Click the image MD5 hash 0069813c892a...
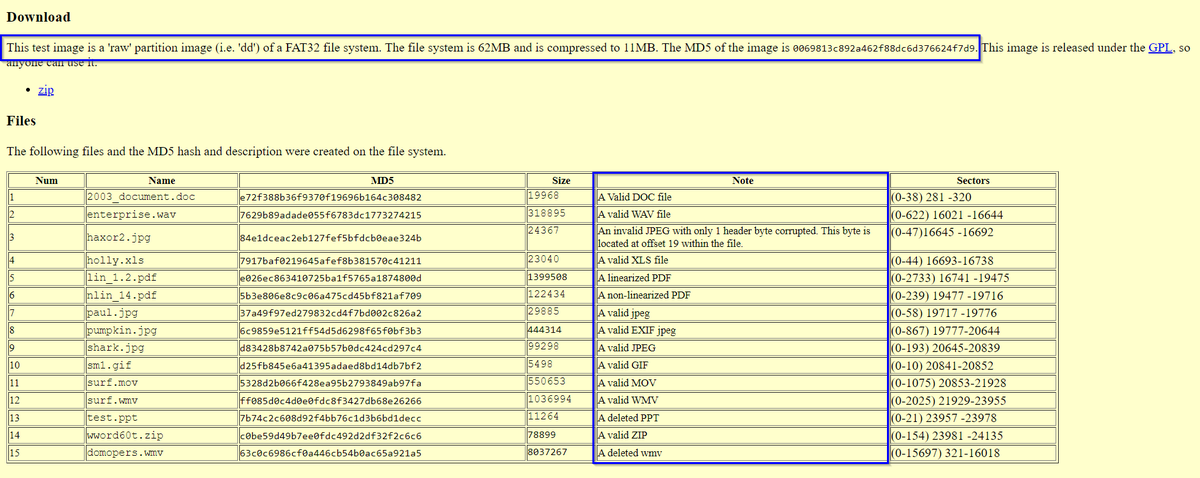Image resolution: width=1200 pixels, height=478 pixels. point(884,48)
